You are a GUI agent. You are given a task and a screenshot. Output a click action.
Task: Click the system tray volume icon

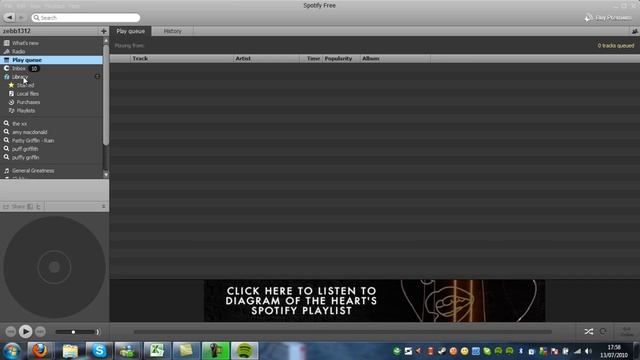click(588, 351)
